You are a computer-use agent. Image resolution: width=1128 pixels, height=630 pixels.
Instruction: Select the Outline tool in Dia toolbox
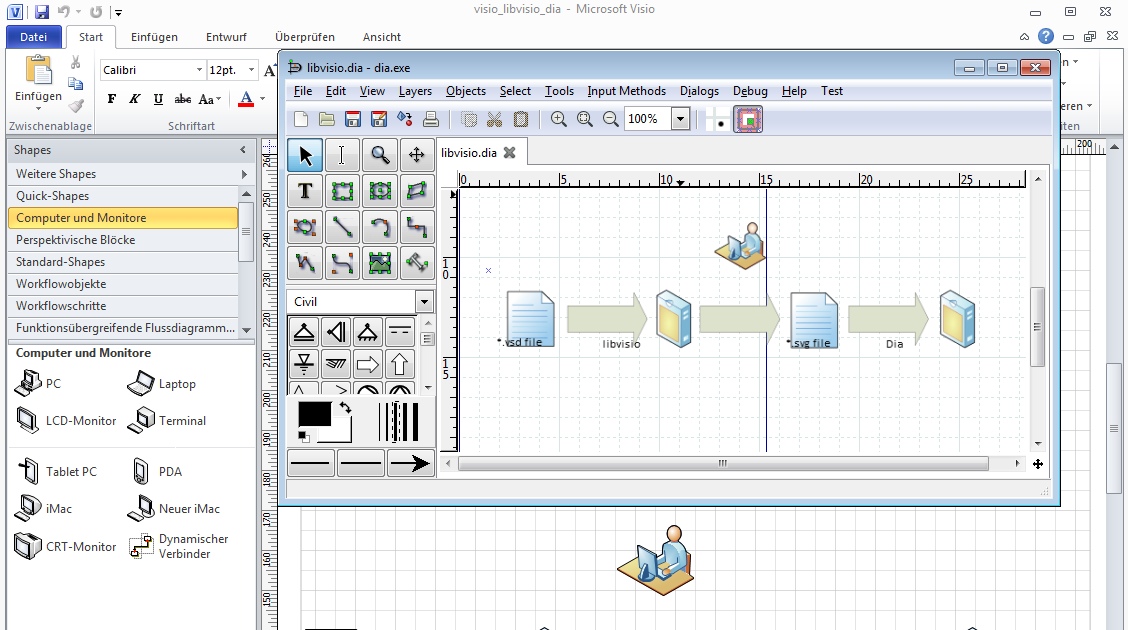coord(417,263)
